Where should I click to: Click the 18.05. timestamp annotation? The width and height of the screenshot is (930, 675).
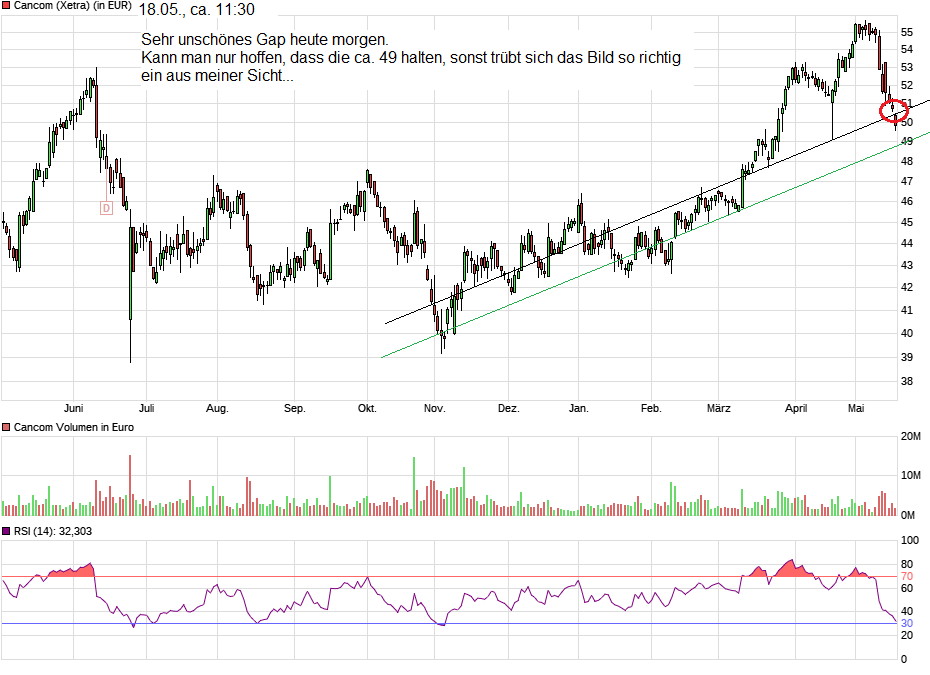point(196,10)
